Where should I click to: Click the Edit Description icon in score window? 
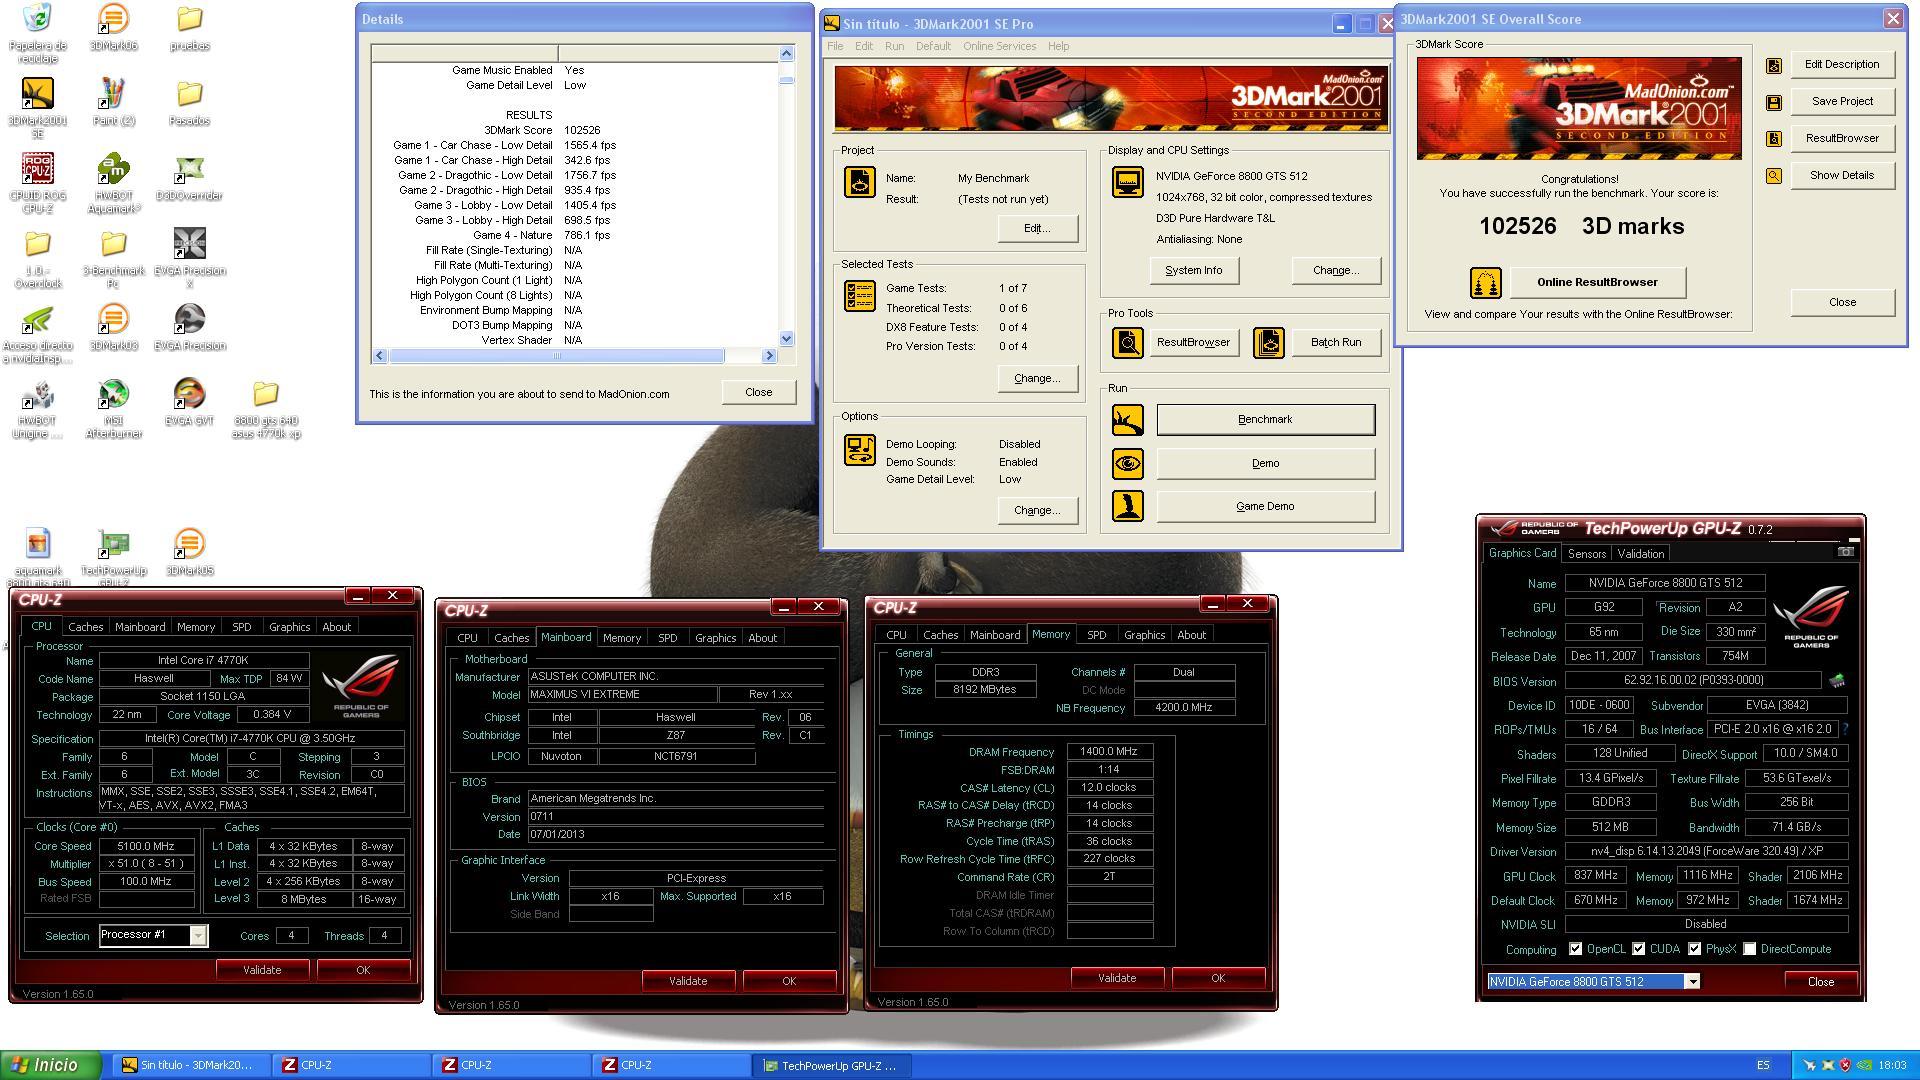point(1774,65)
